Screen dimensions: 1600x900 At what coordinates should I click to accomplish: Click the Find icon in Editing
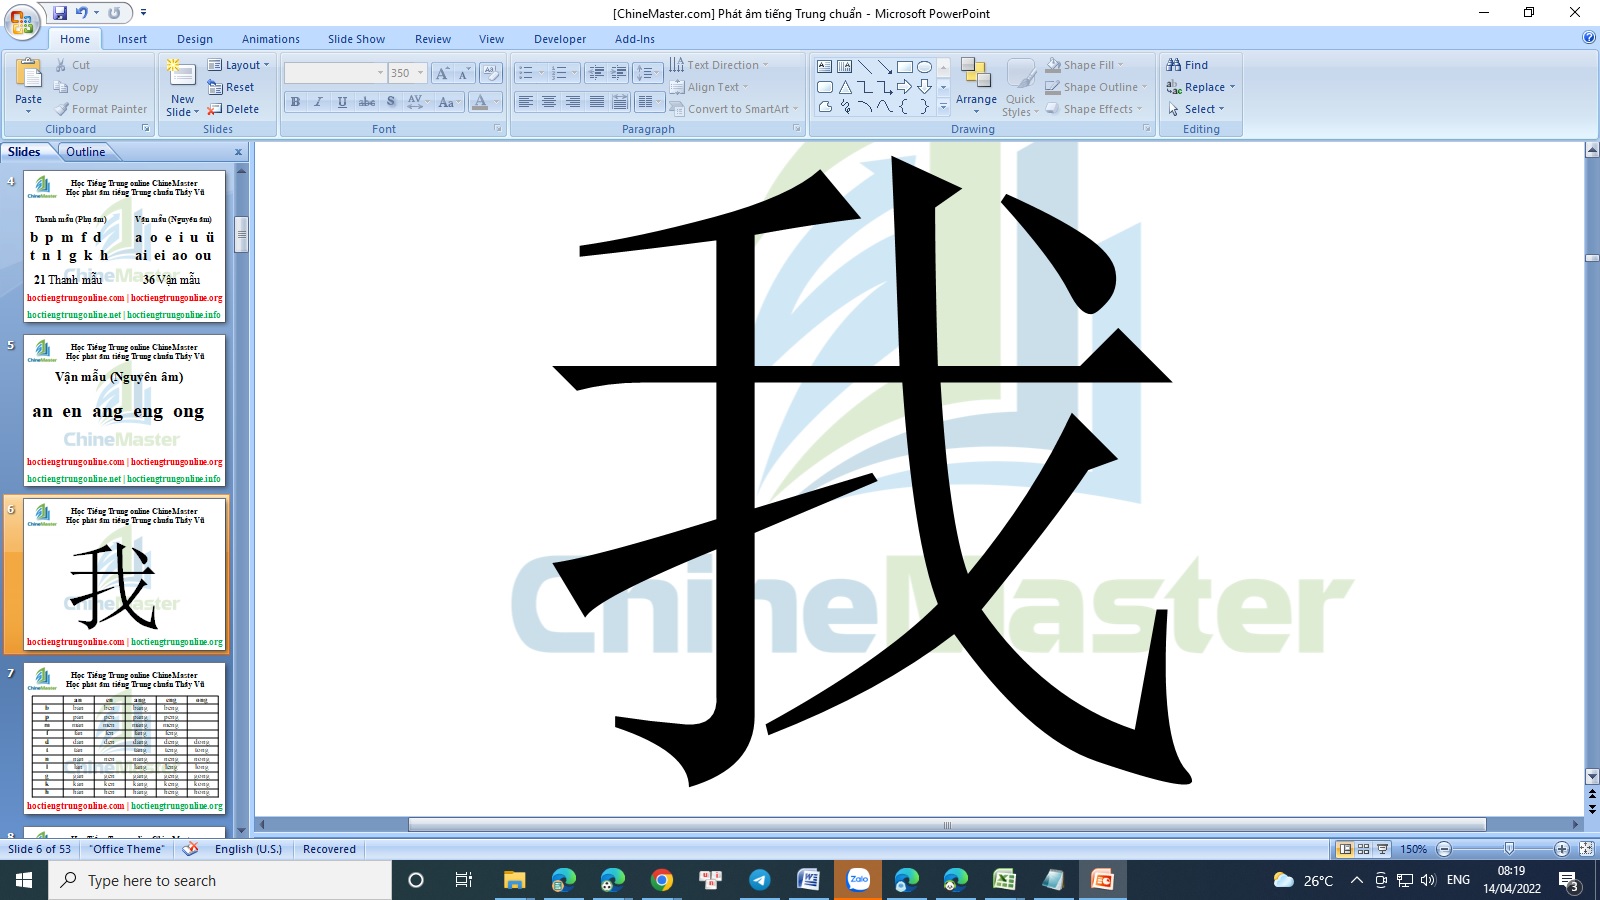click(x=1187, y=65)
